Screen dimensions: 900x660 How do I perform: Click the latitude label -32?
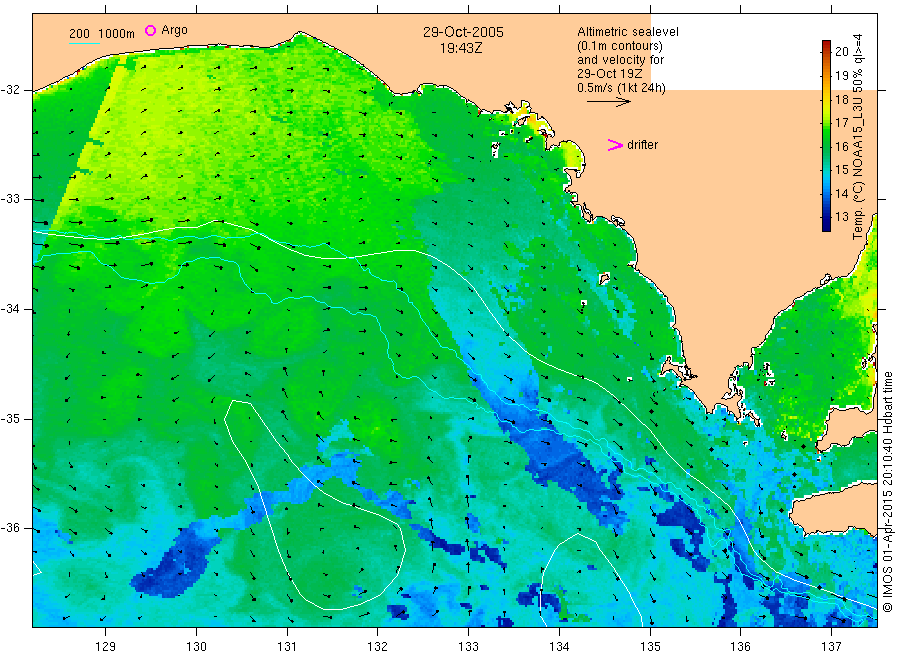[x=10, y=90]
